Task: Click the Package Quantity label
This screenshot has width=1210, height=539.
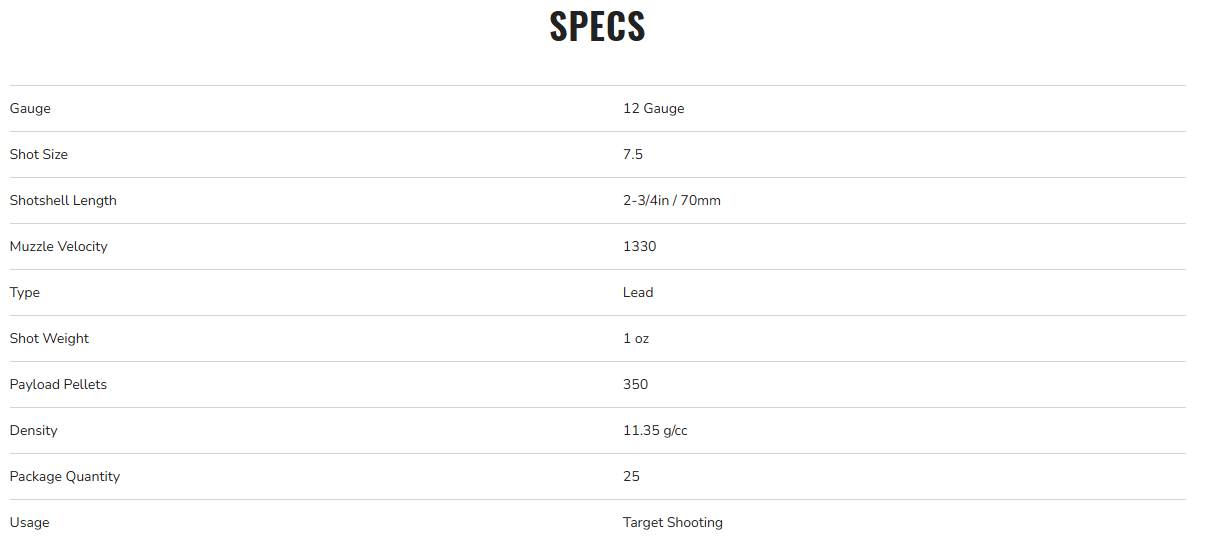Action: pos(64,476)
